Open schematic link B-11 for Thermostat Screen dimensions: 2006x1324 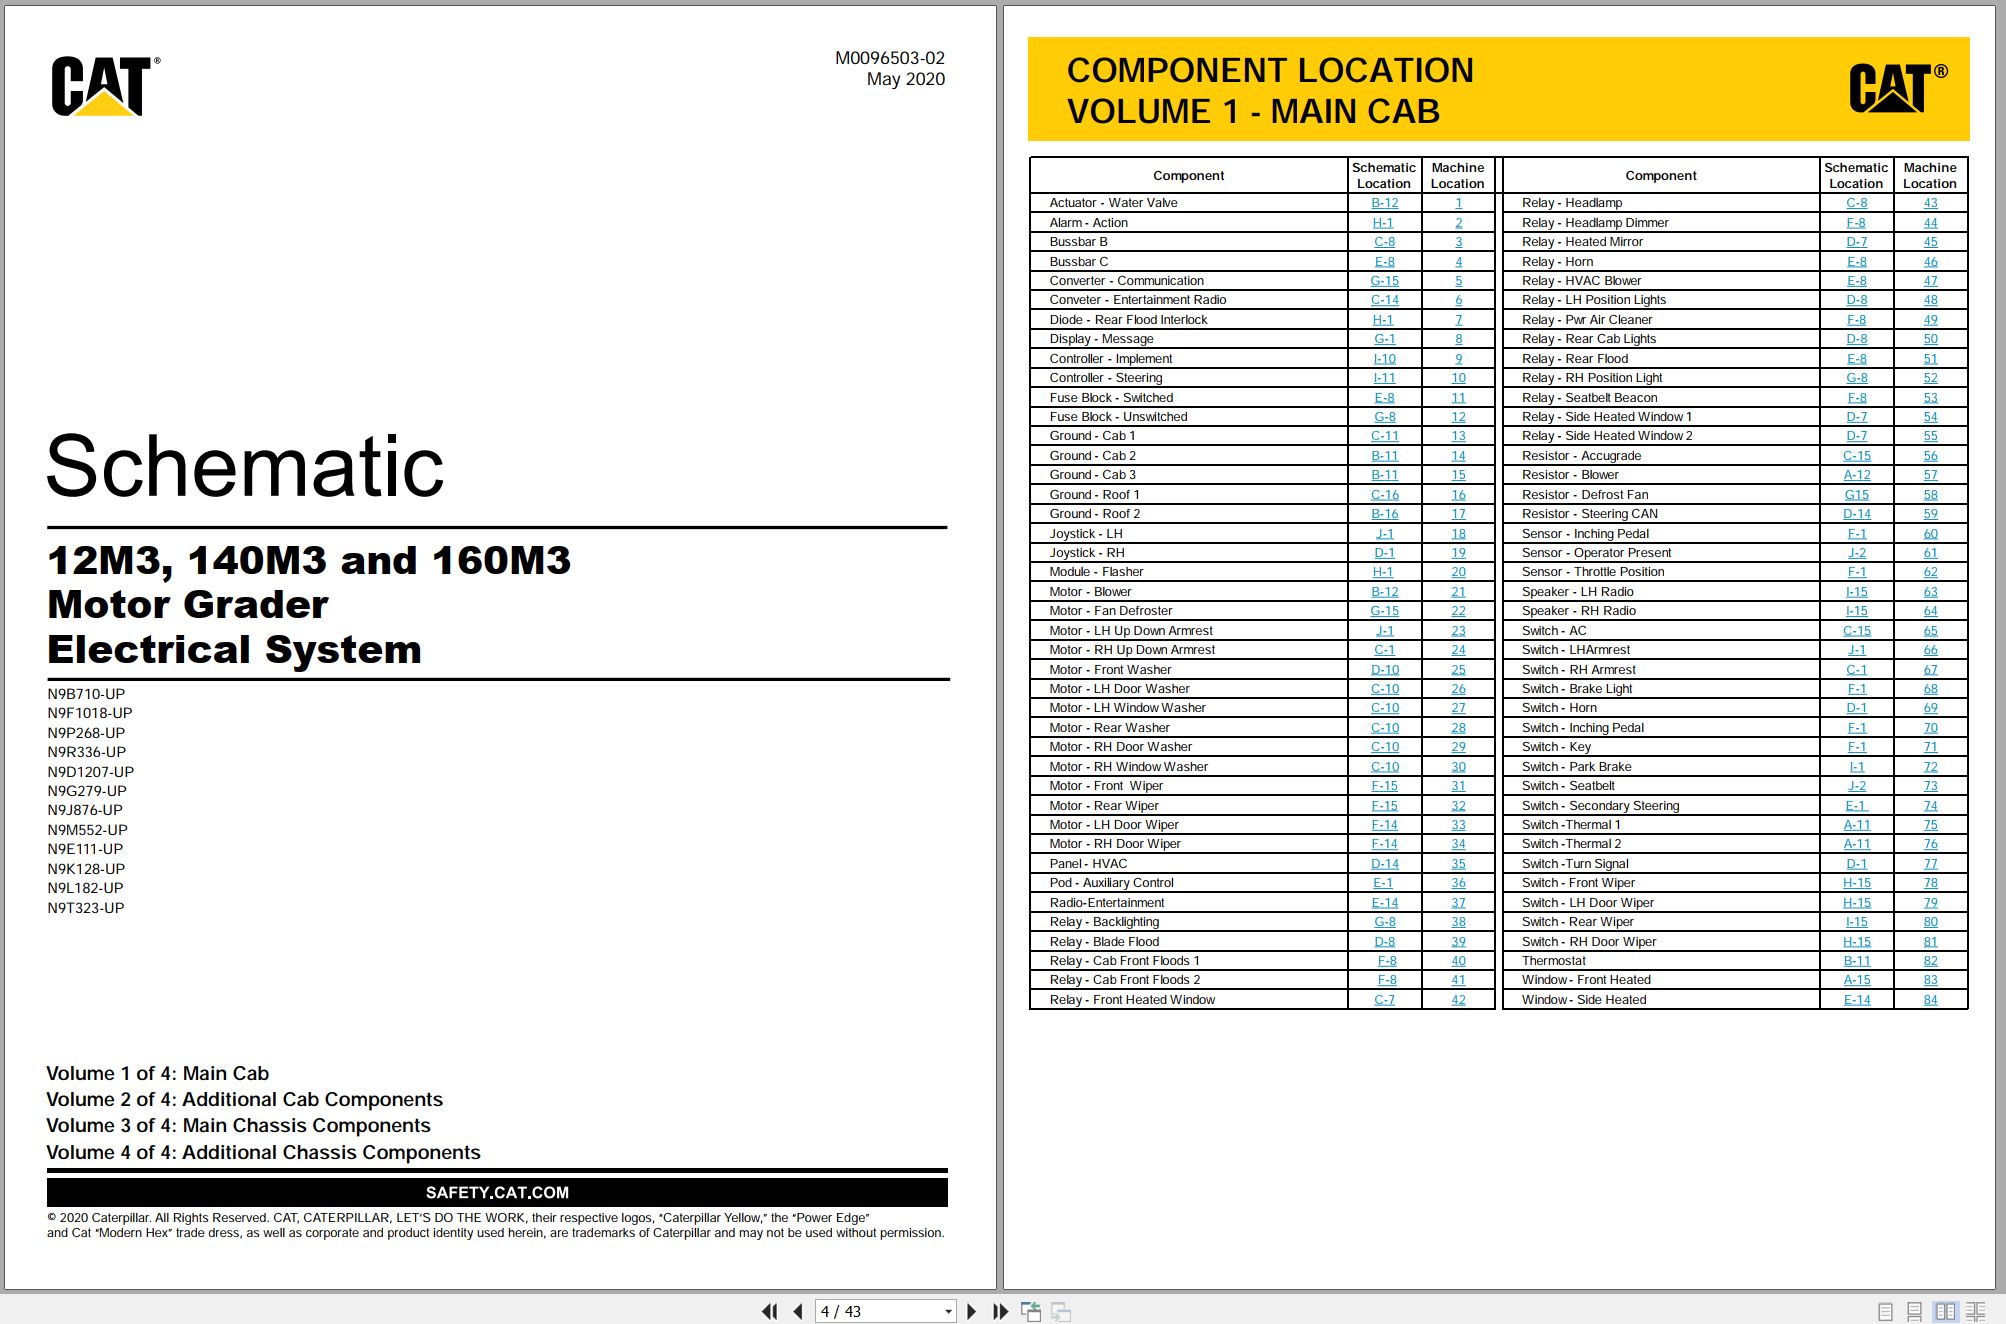click(x=1856, y=961)
